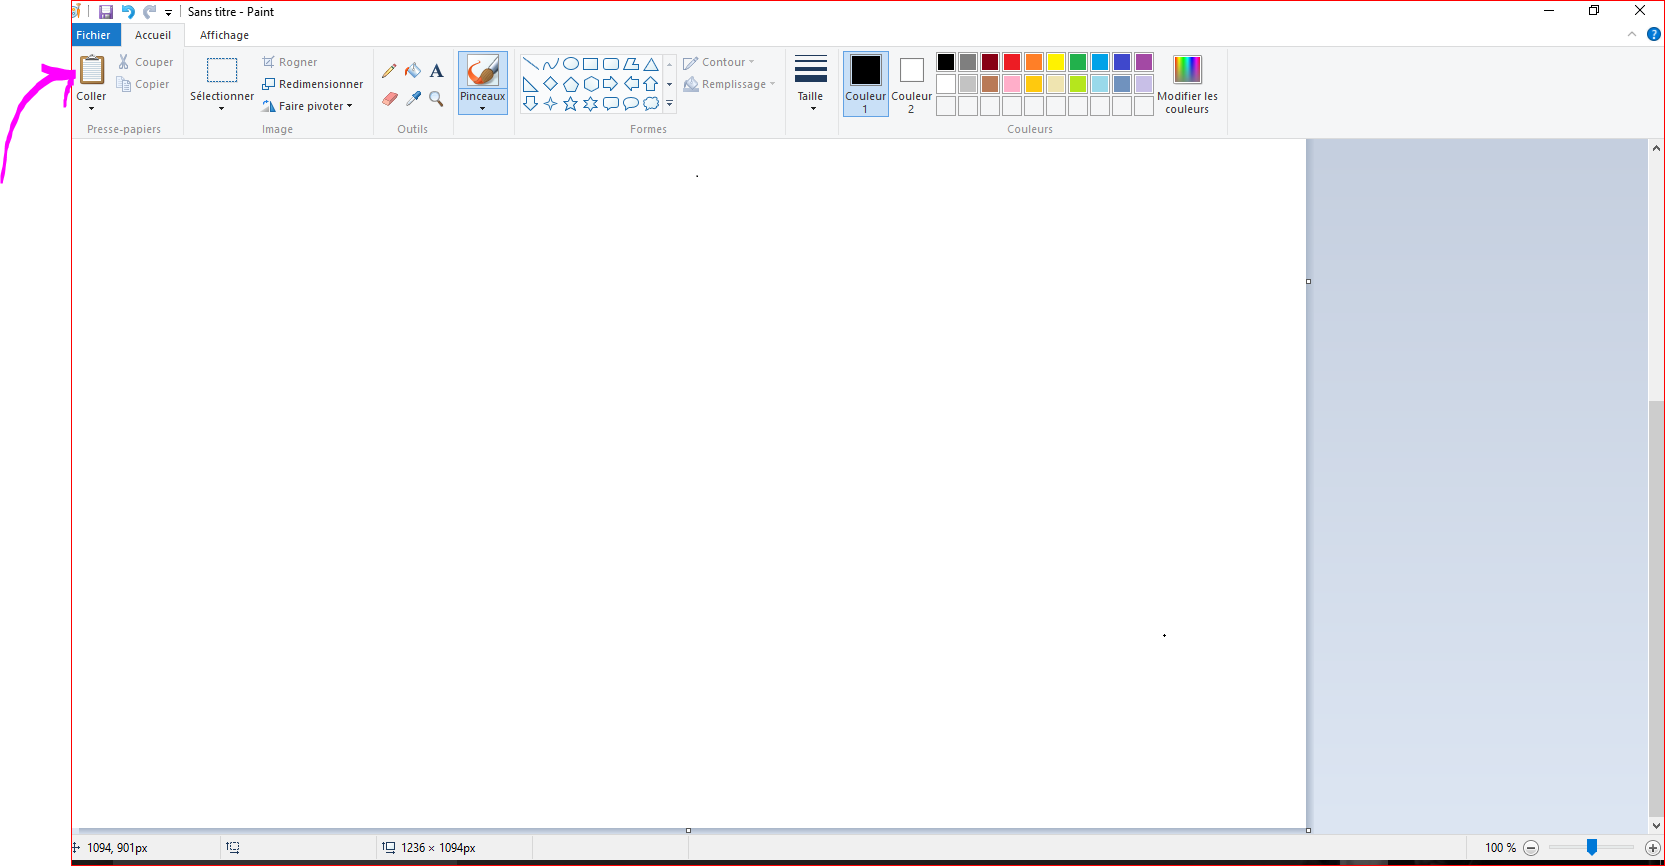The image size is (1665, 866).
Task: Choose the Hexagon shape
Action: pyautogui.click(x=591, y=84)
